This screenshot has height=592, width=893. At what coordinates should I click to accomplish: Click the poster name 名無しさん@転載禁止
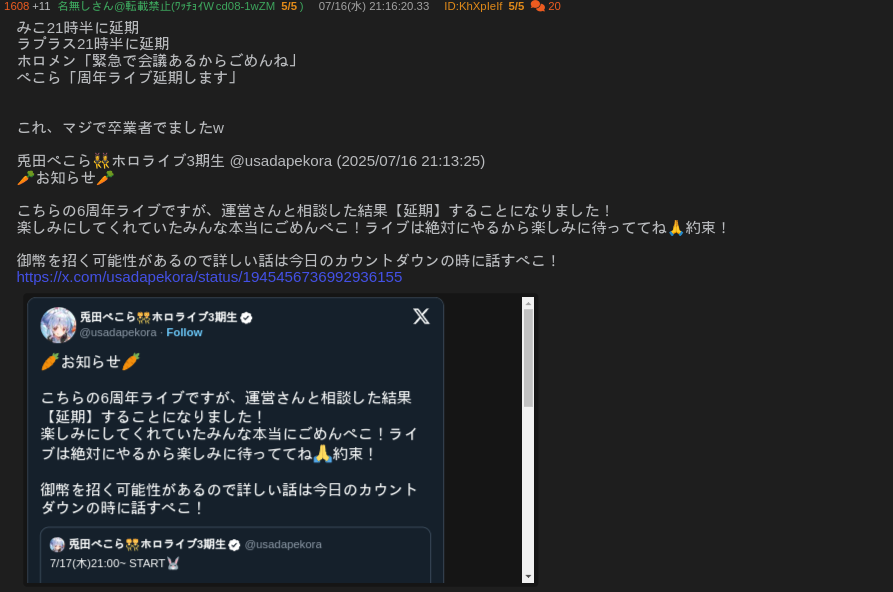click(115, 6)
